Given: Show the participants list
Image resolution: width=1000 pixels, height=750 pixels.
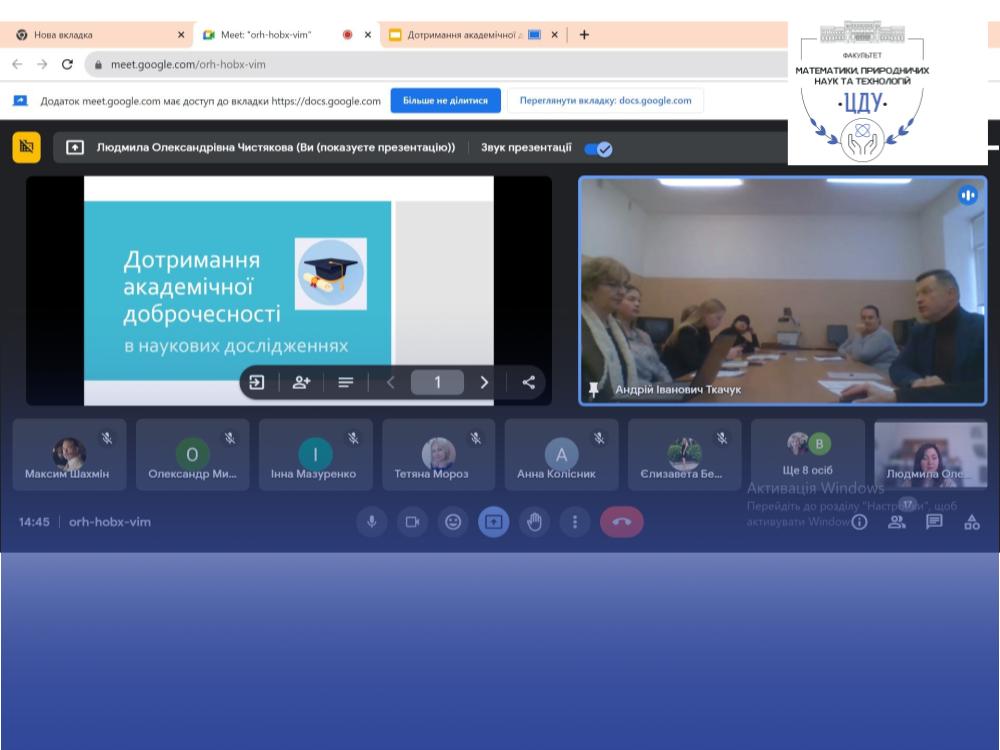Looking at the screenshot, I should tap(897, 521).
